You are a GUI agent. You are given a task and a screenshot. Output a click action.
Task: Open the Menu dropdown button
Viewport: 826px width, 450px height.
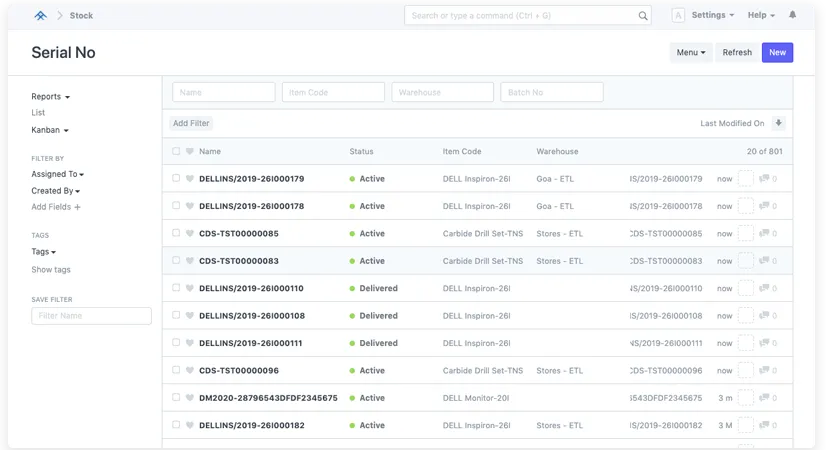point(691,53)
